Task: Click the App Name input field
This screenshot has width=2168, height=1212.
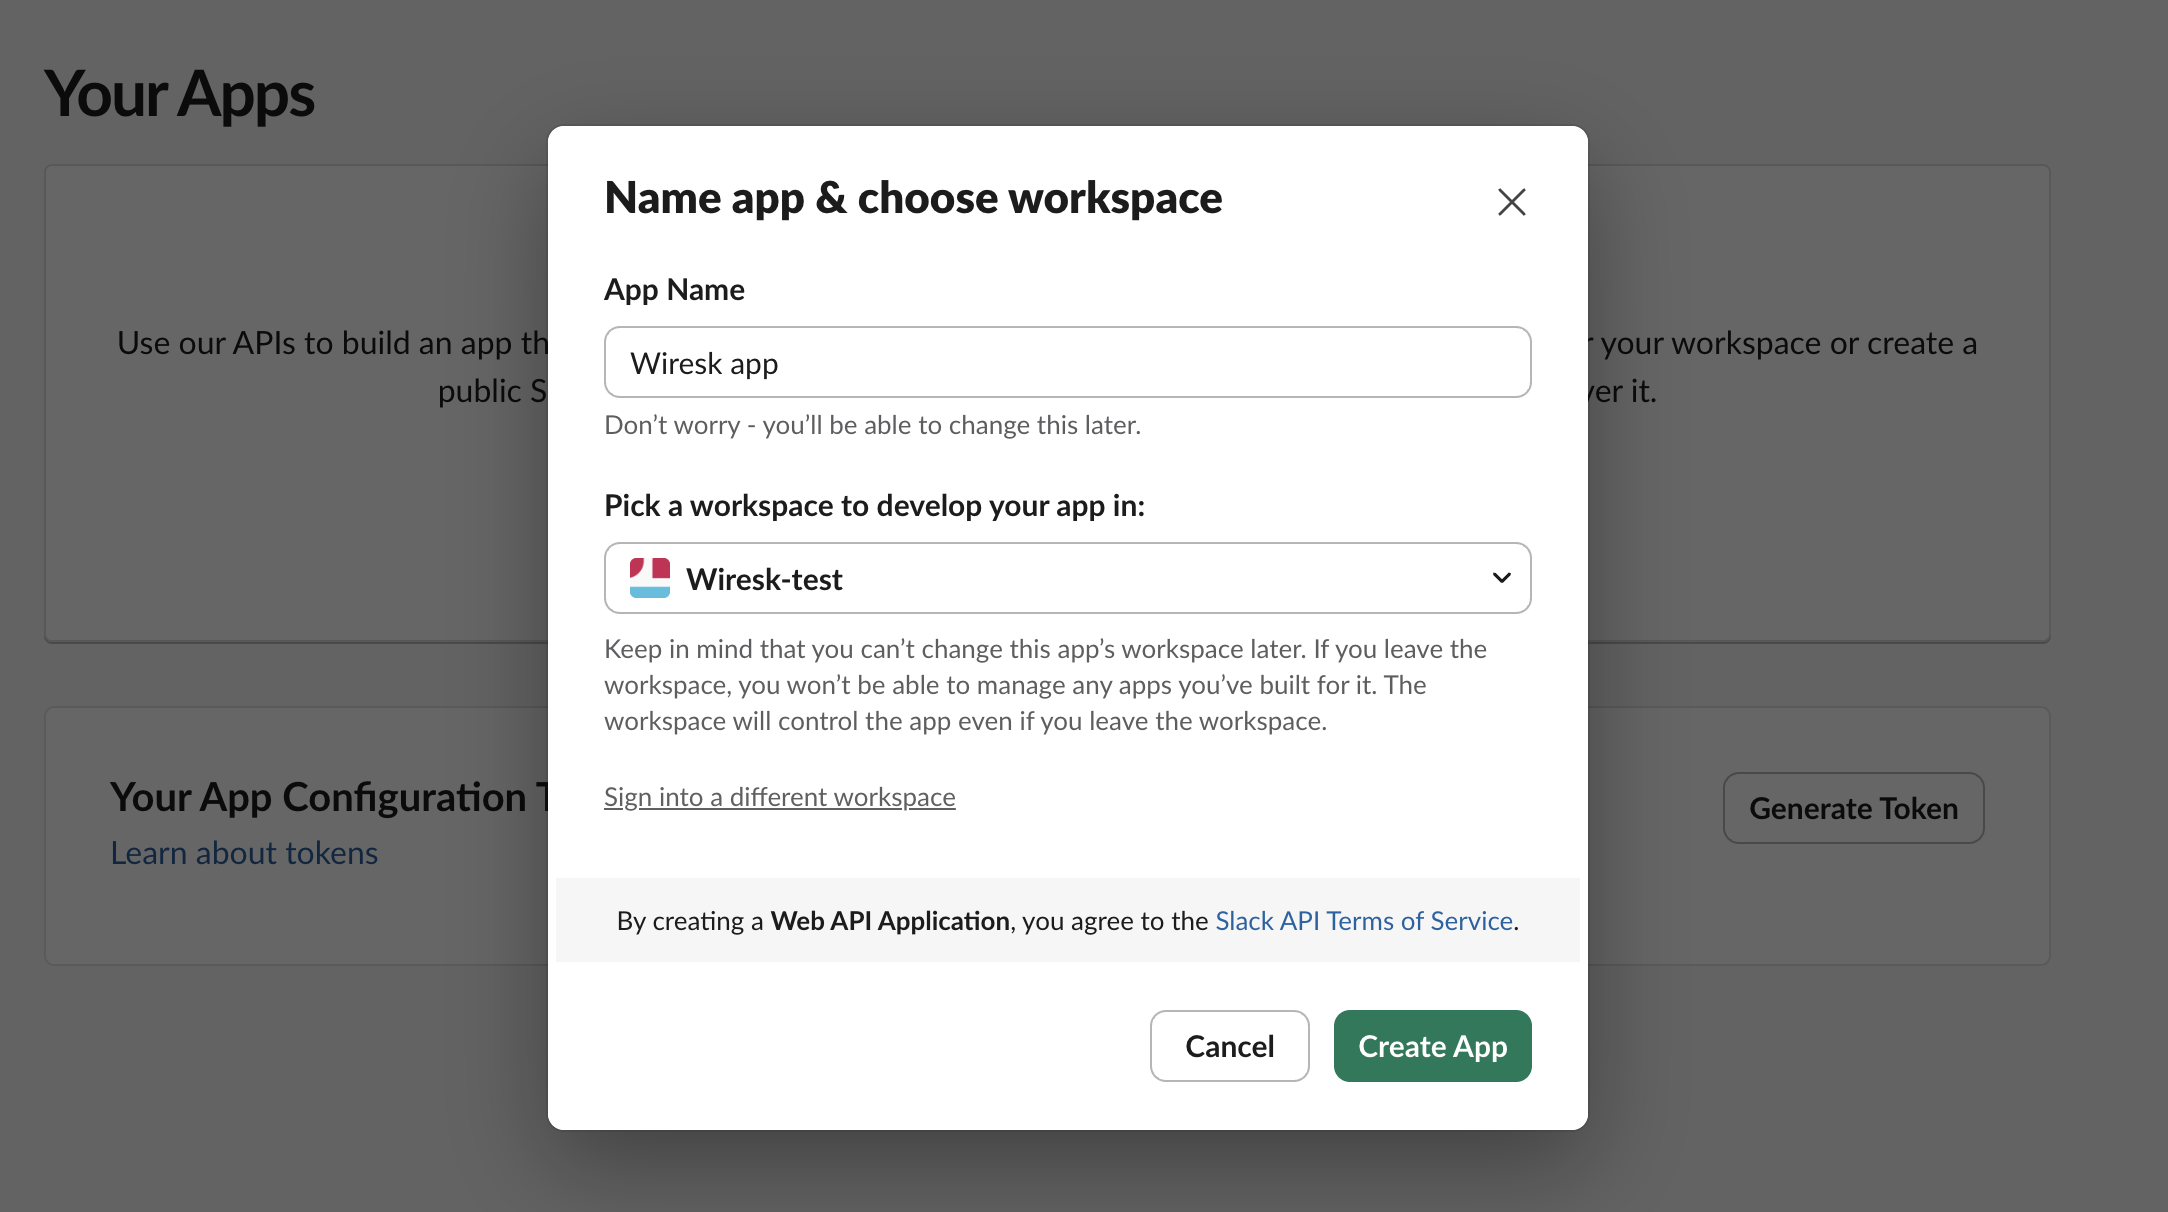Action: (1067, 362)
